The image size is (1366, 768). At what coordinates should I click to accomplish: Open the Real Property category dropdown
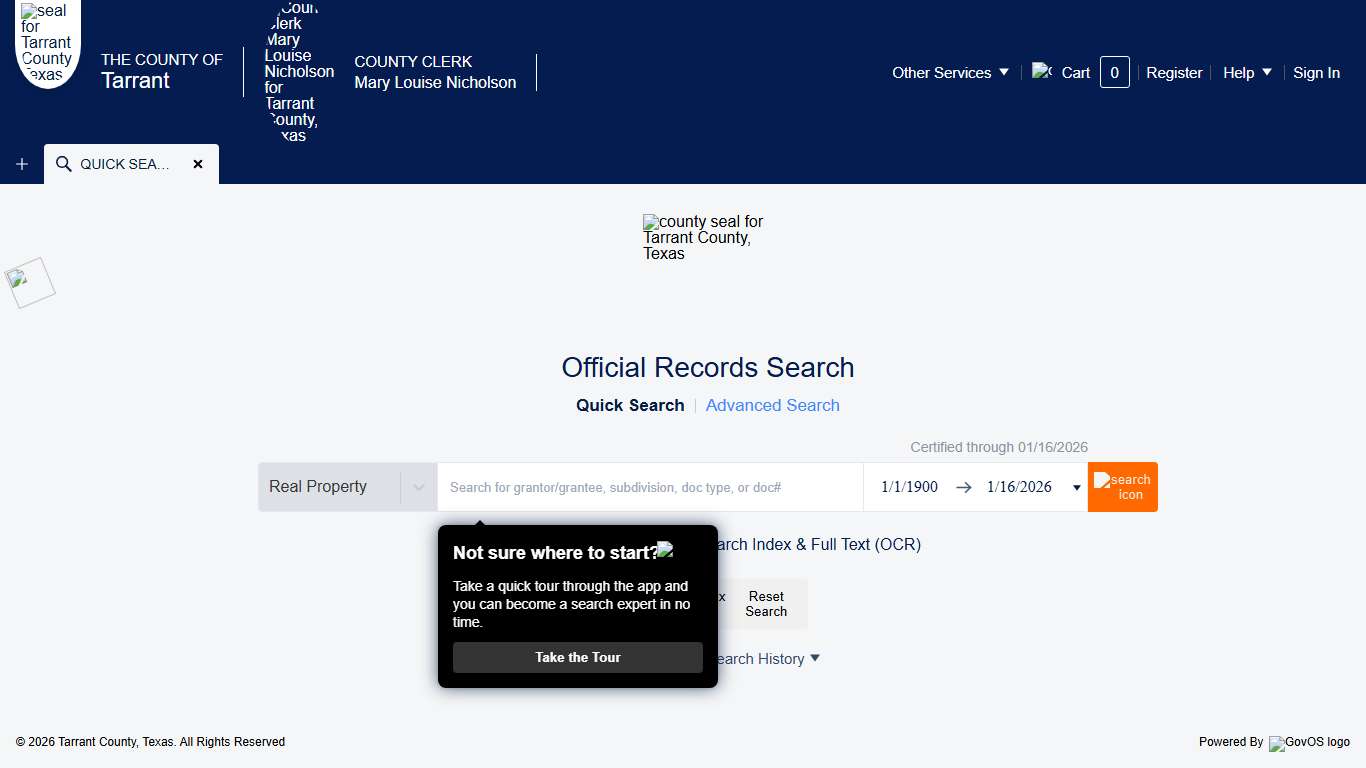tap(347, 487)
